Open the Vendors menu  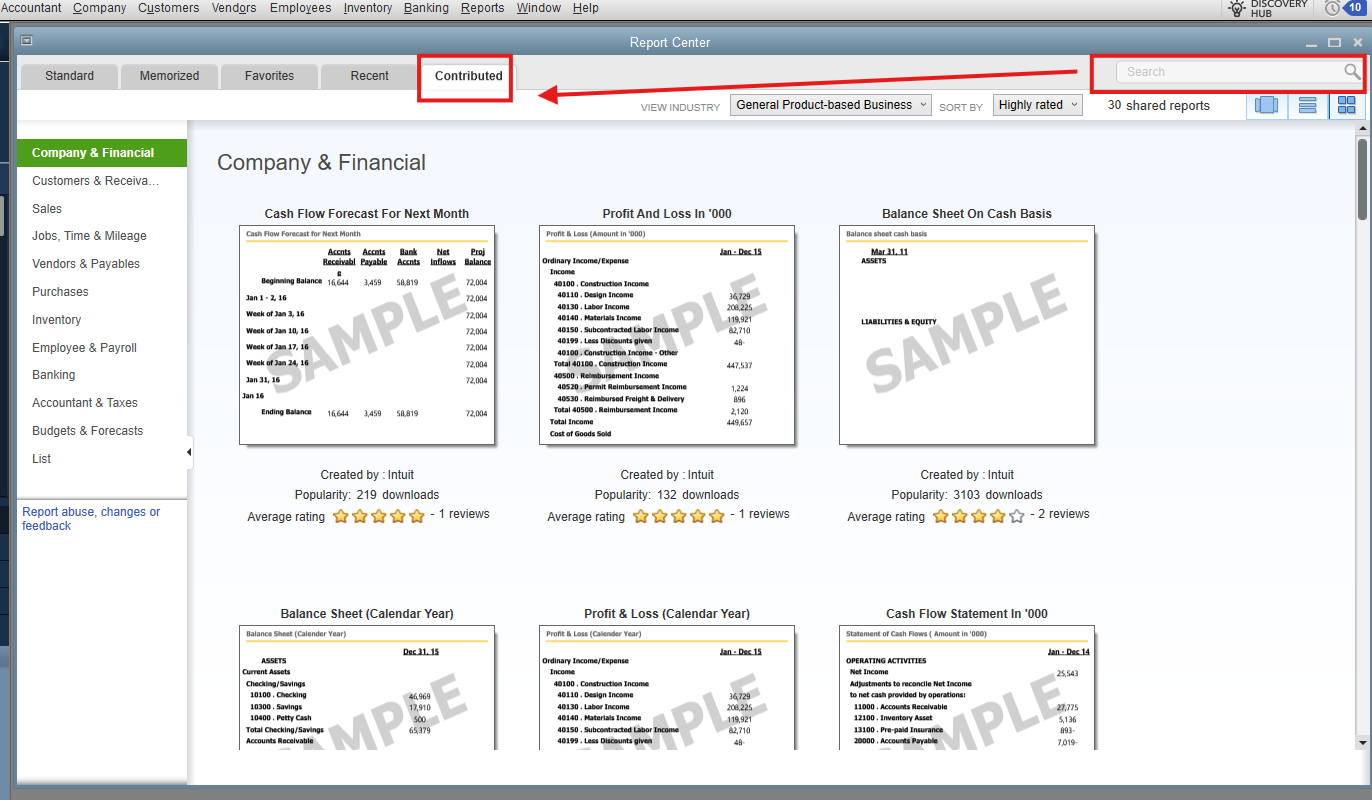tap(234, 8)
